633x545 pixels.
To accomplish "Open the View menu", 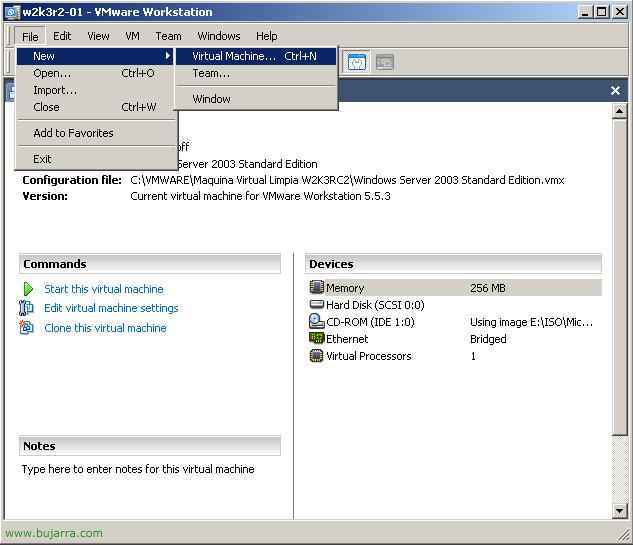I will (x=98, y=36).
